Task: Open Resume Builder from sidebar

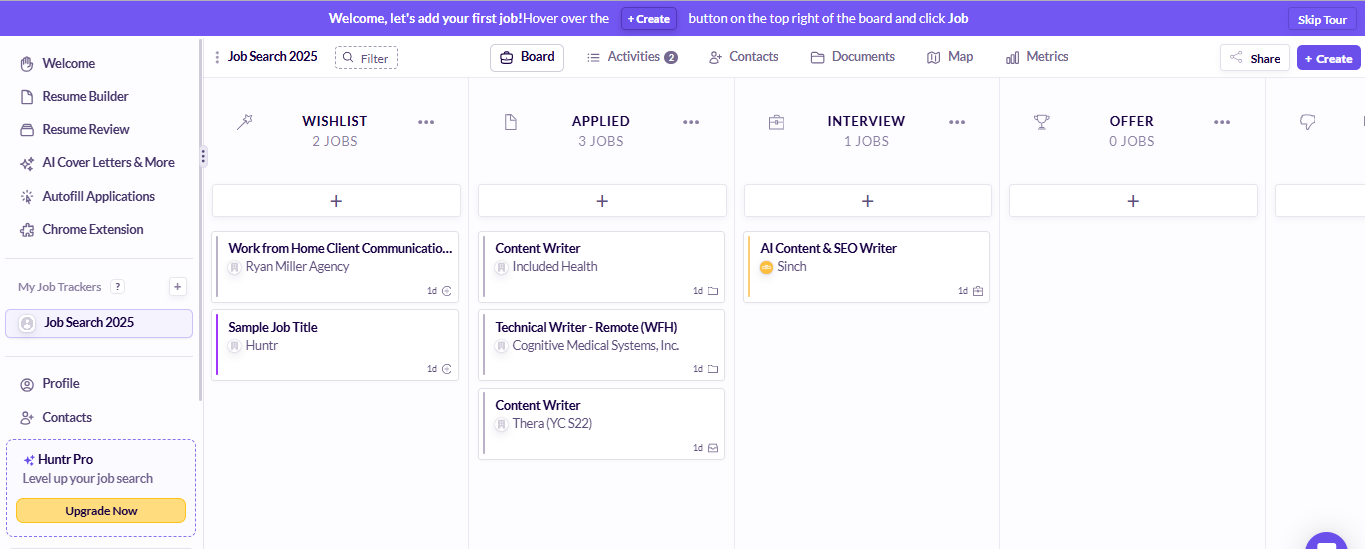Action: (85, 96)
